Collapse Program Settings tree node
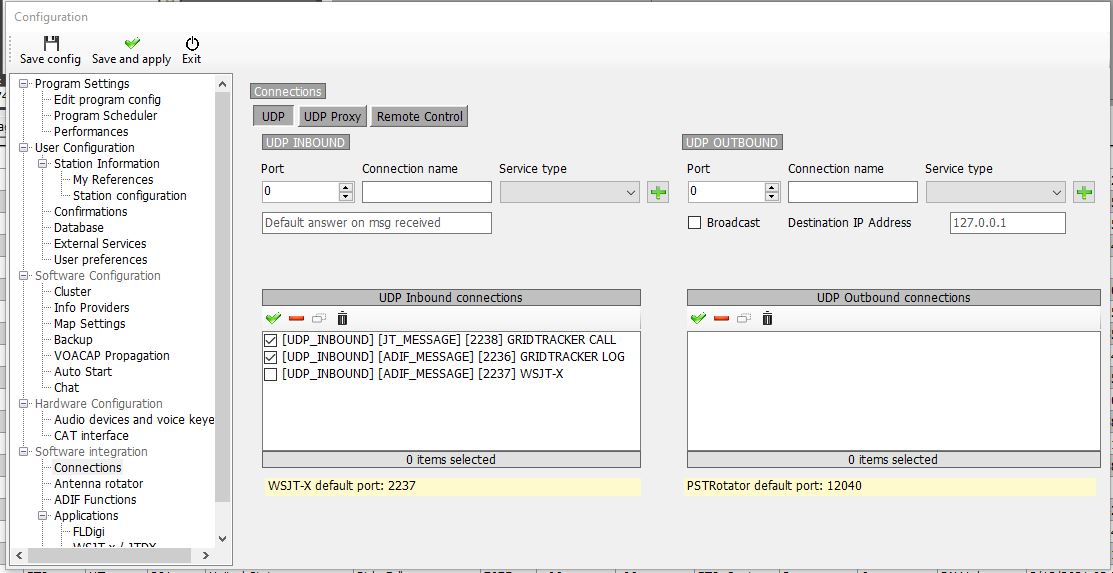Image resolution: width=1113 pixels, height=573 pixels. pos(25,84)
